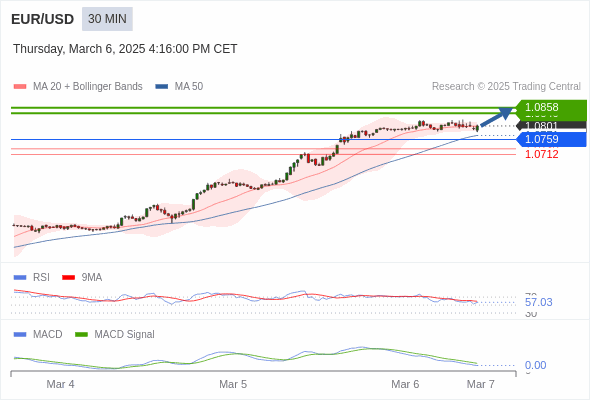
Task: Click the blue RSI legend swatch
Action: (x=20, y=278)
